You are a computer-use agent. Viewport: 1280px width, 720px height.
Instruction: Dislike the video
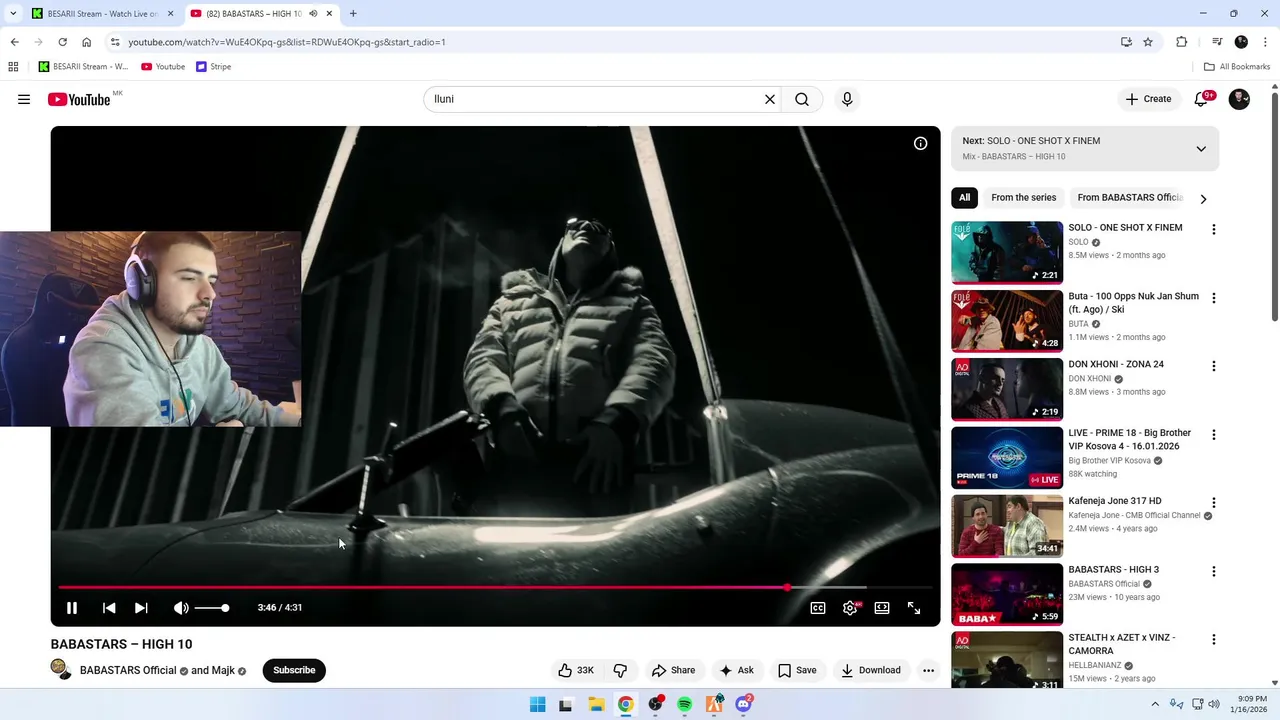(x=620, y=670)
